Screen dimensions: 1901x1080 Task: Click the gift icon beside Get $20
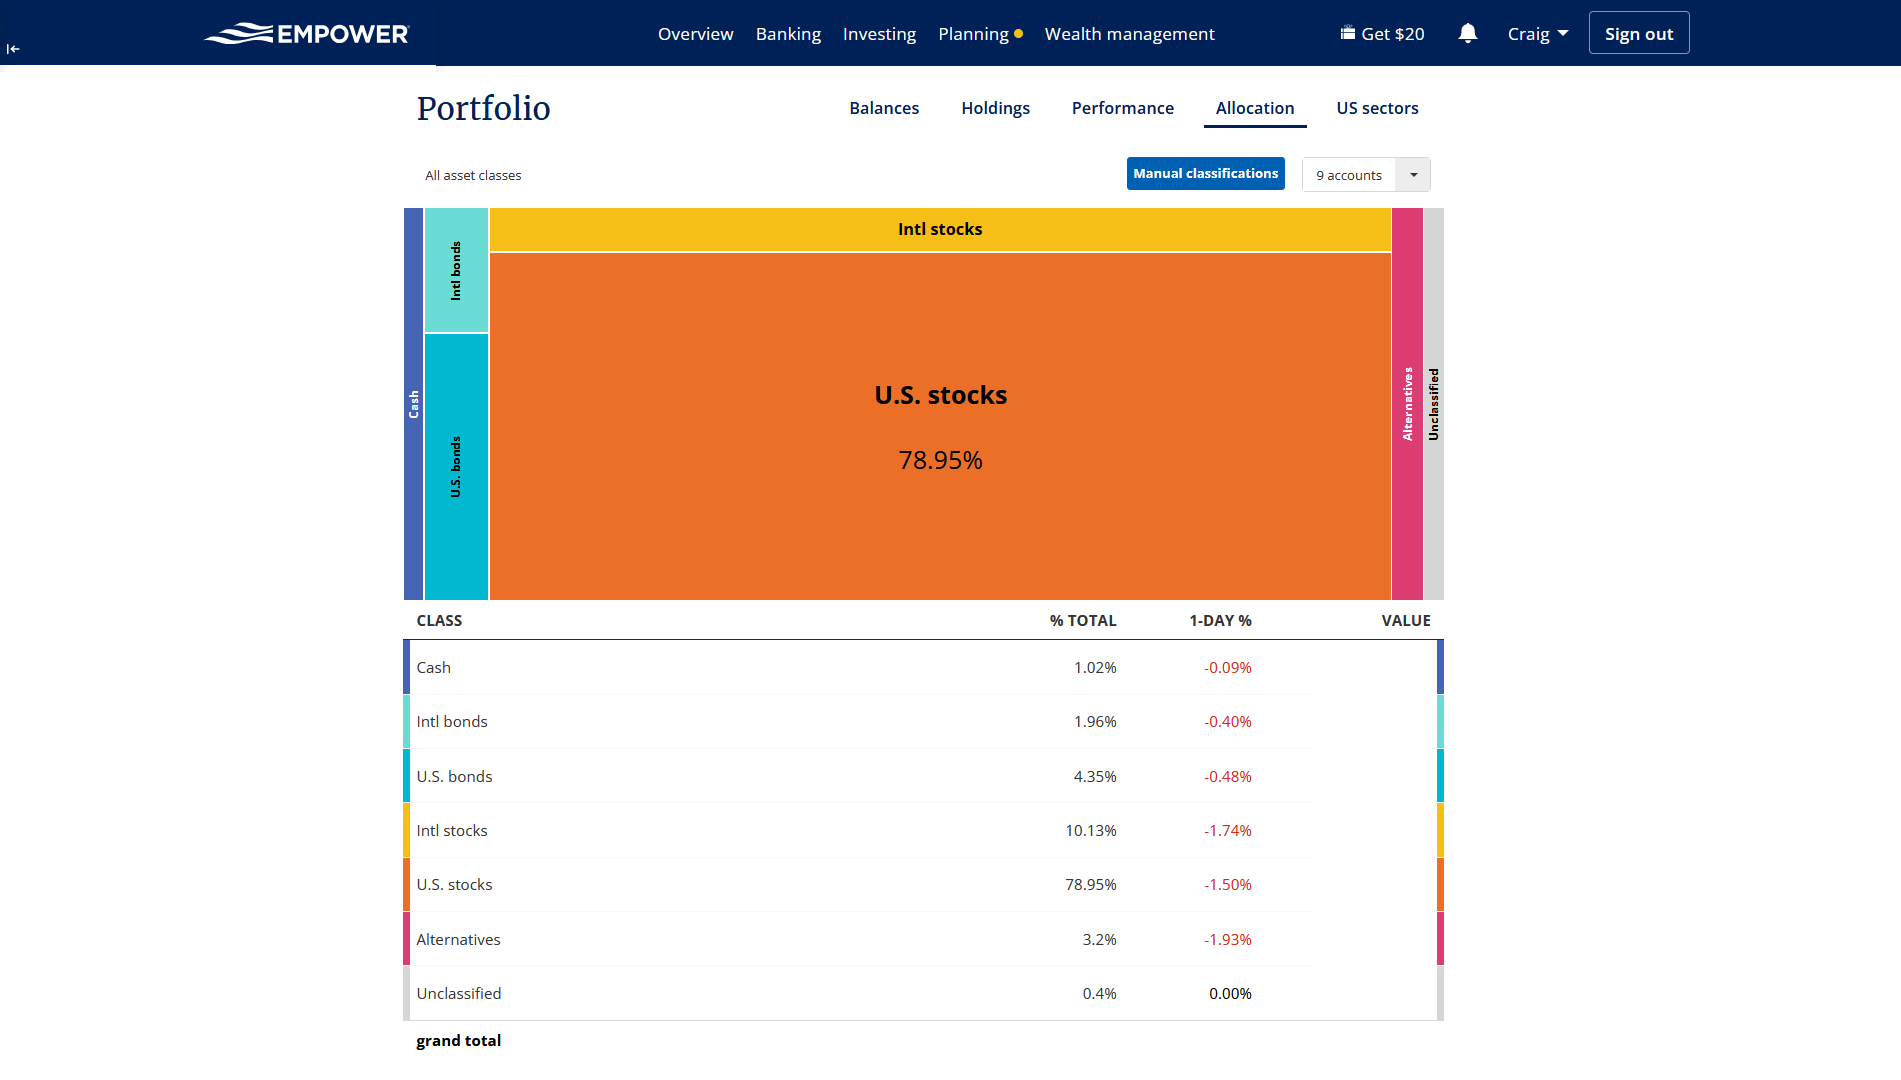1347,33
